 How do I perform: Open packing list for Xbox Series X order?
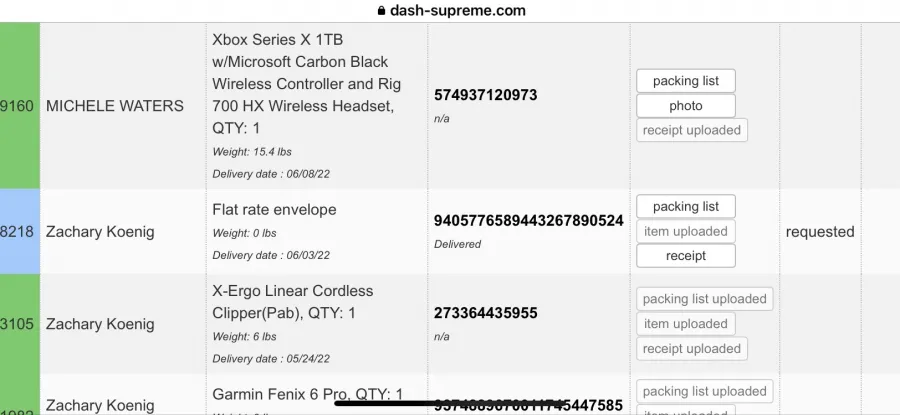pyautogui.click(x=685, y=81)
